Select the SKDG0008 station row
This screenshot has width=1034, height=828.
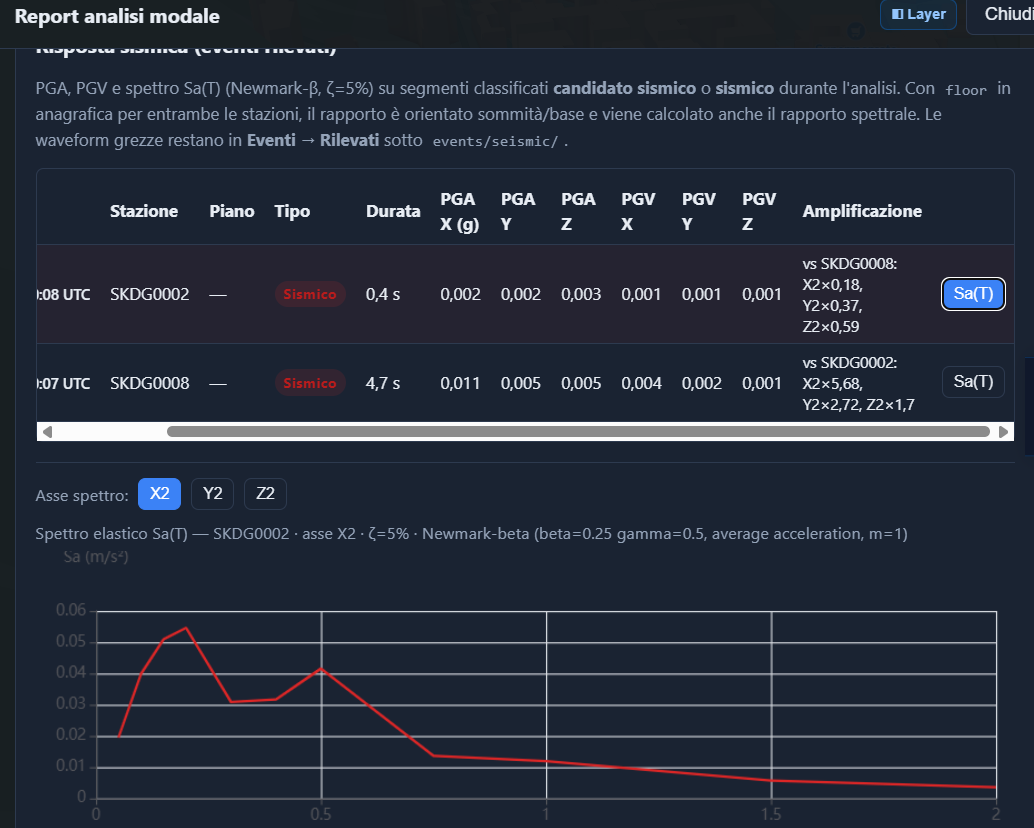coord(525,383)
